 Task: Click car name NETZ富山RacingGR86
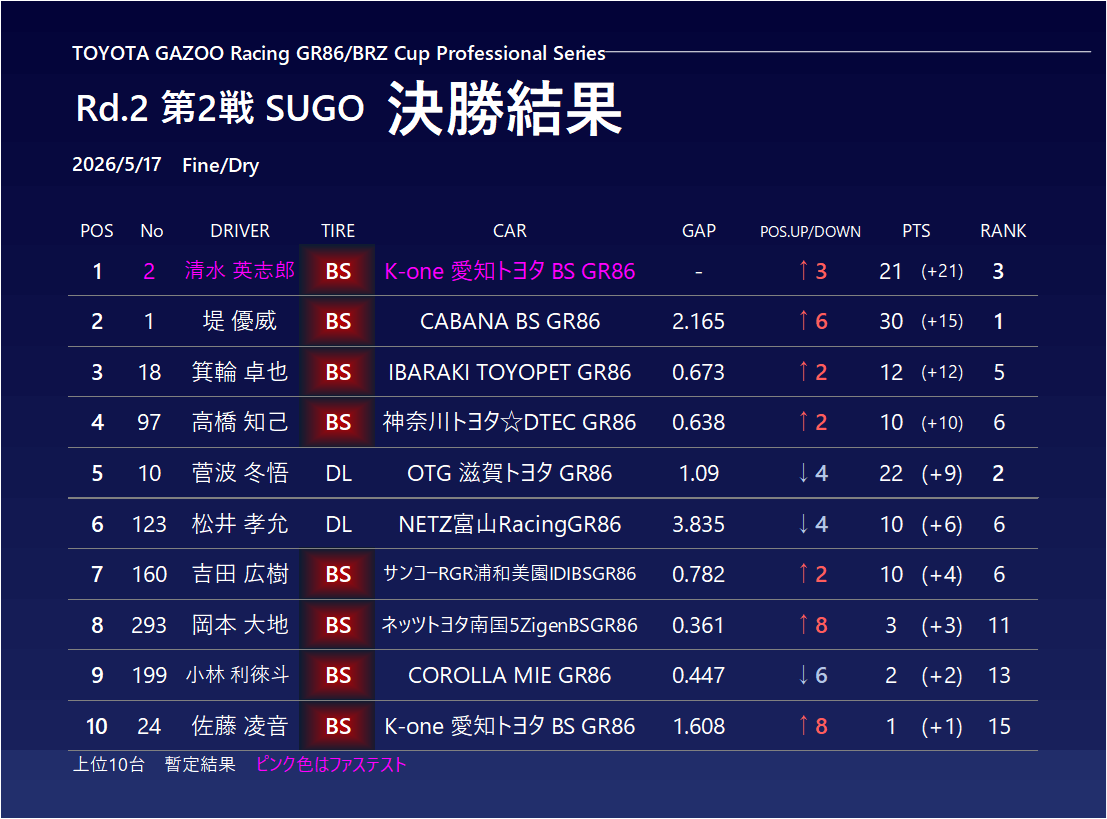click(x=510, y=524)
